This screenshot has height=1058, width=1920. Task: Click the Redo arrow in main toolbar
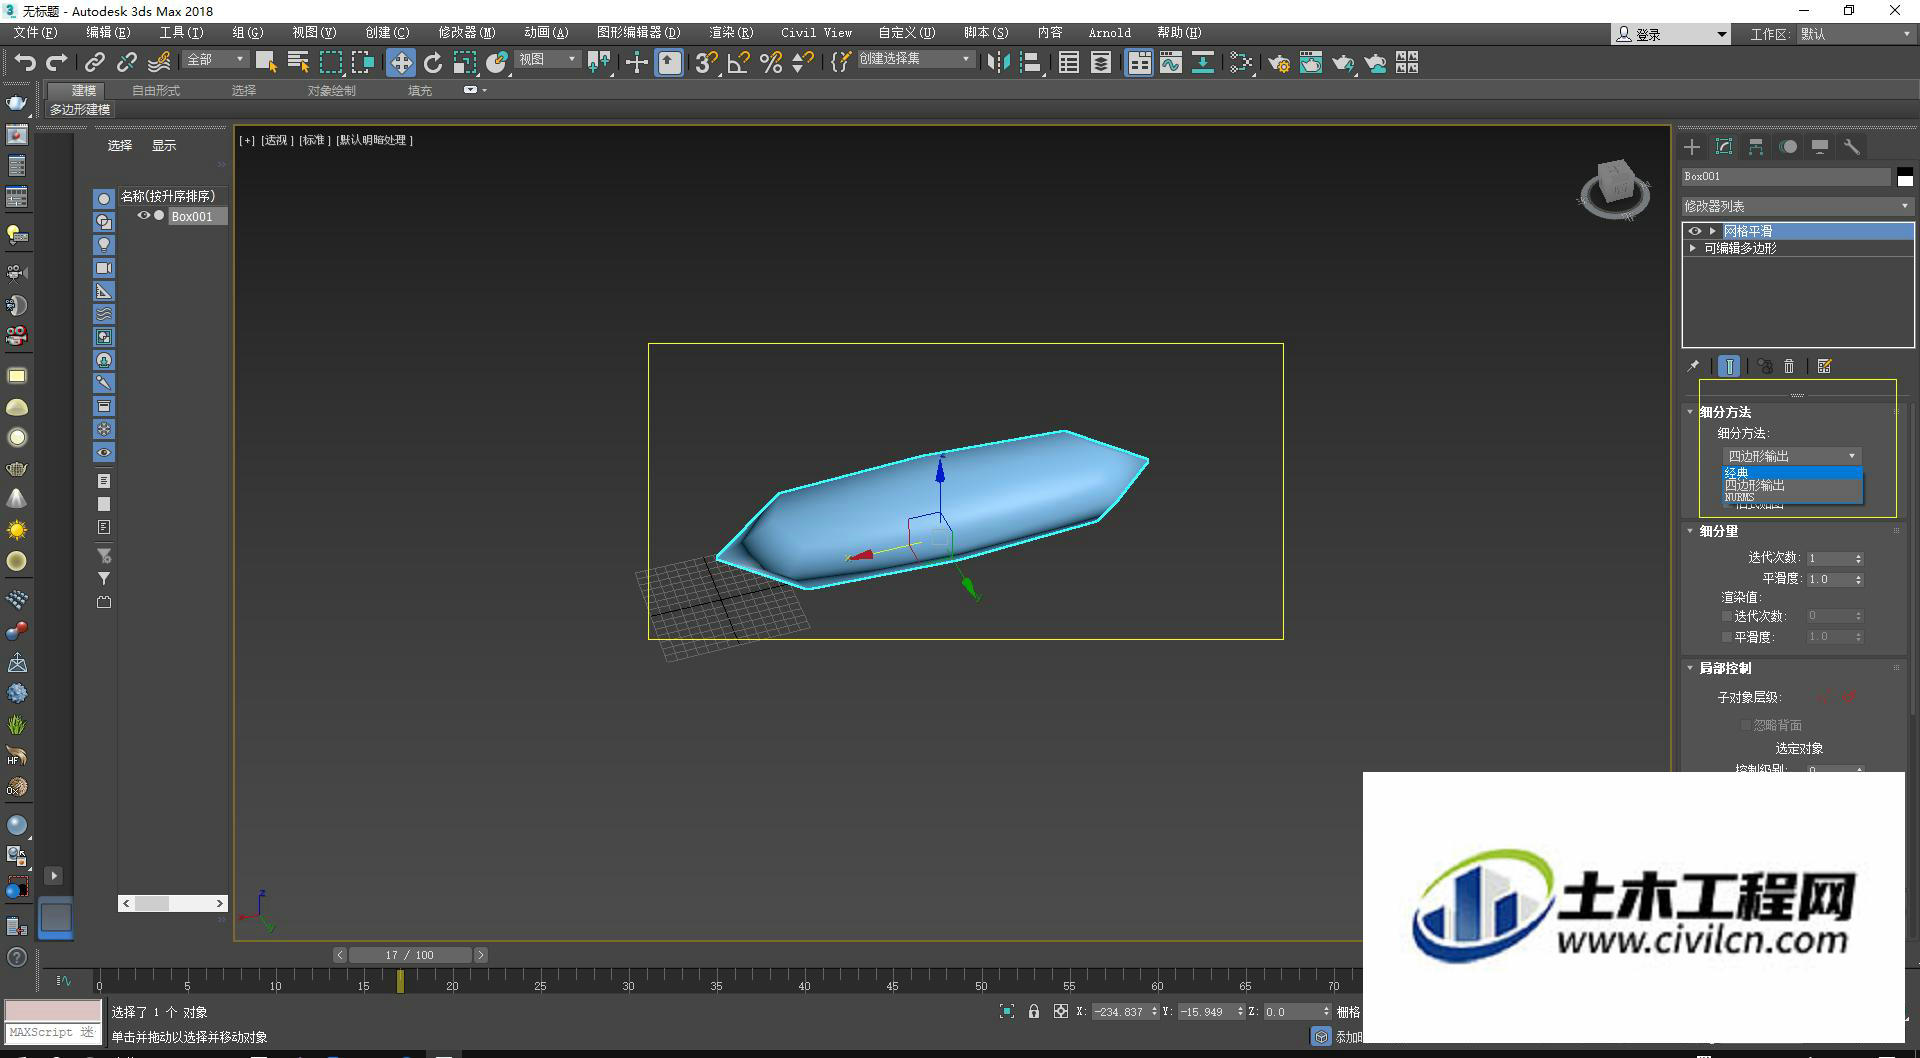(x=57, y=62)
